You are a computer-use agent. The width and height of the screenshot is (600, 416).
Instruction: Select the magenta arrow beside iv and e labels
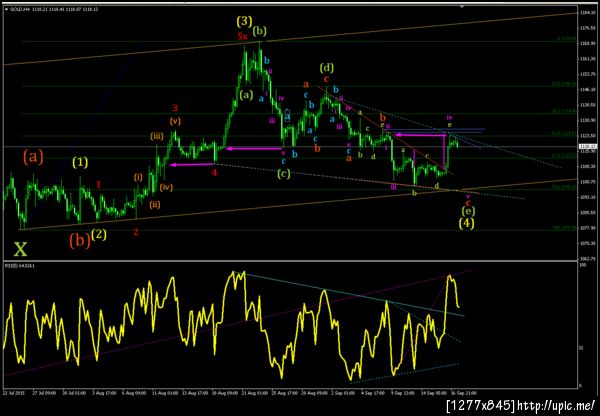(420, 135)
